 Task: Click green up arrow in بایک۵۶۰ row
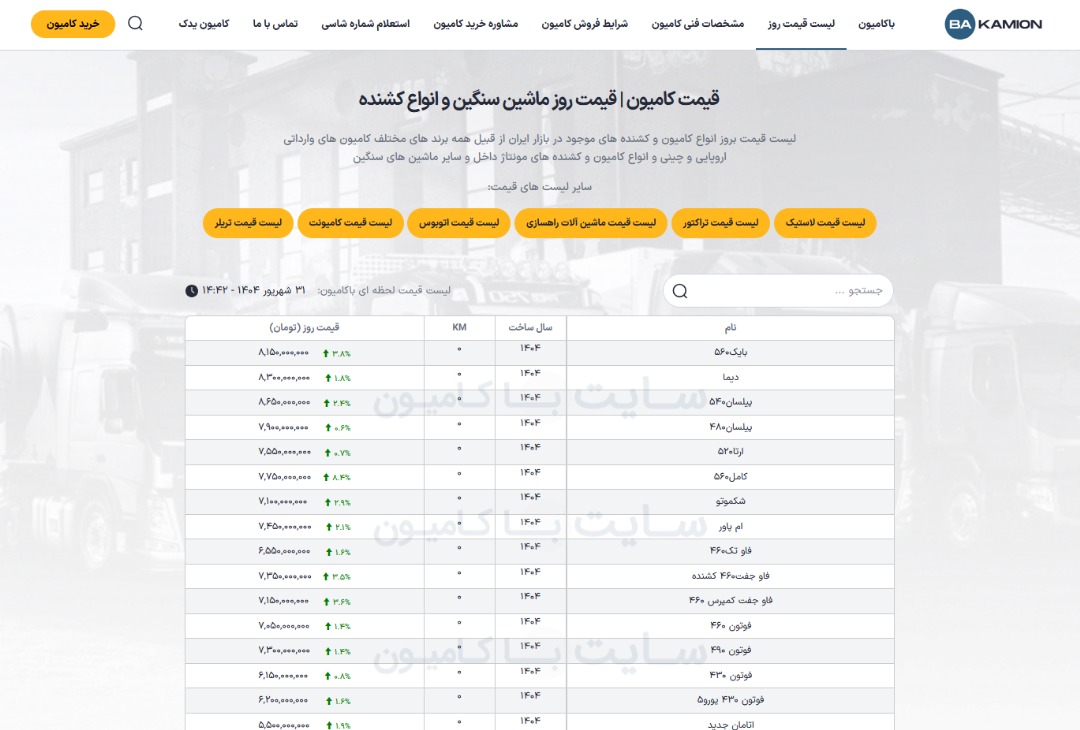[x=326, y=353]
